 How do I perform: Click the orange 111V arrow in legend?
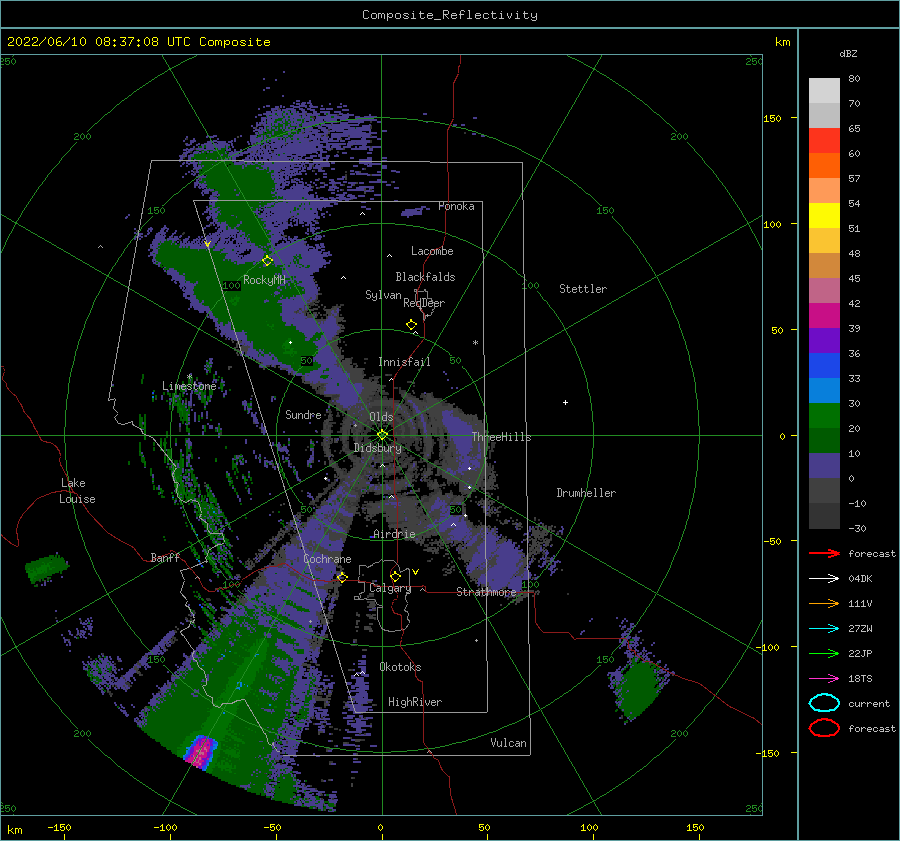click(x=824, y=603)
